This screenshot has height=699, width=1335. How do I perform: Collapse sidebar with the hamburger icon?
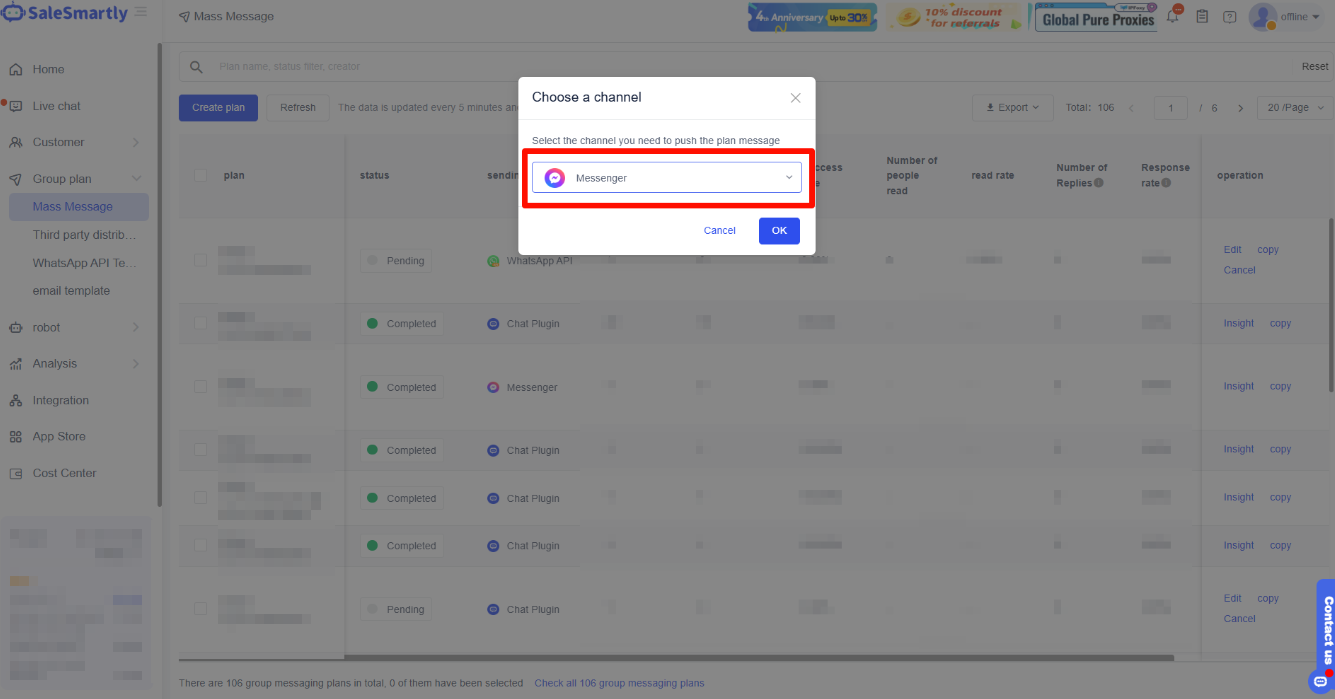141,13
